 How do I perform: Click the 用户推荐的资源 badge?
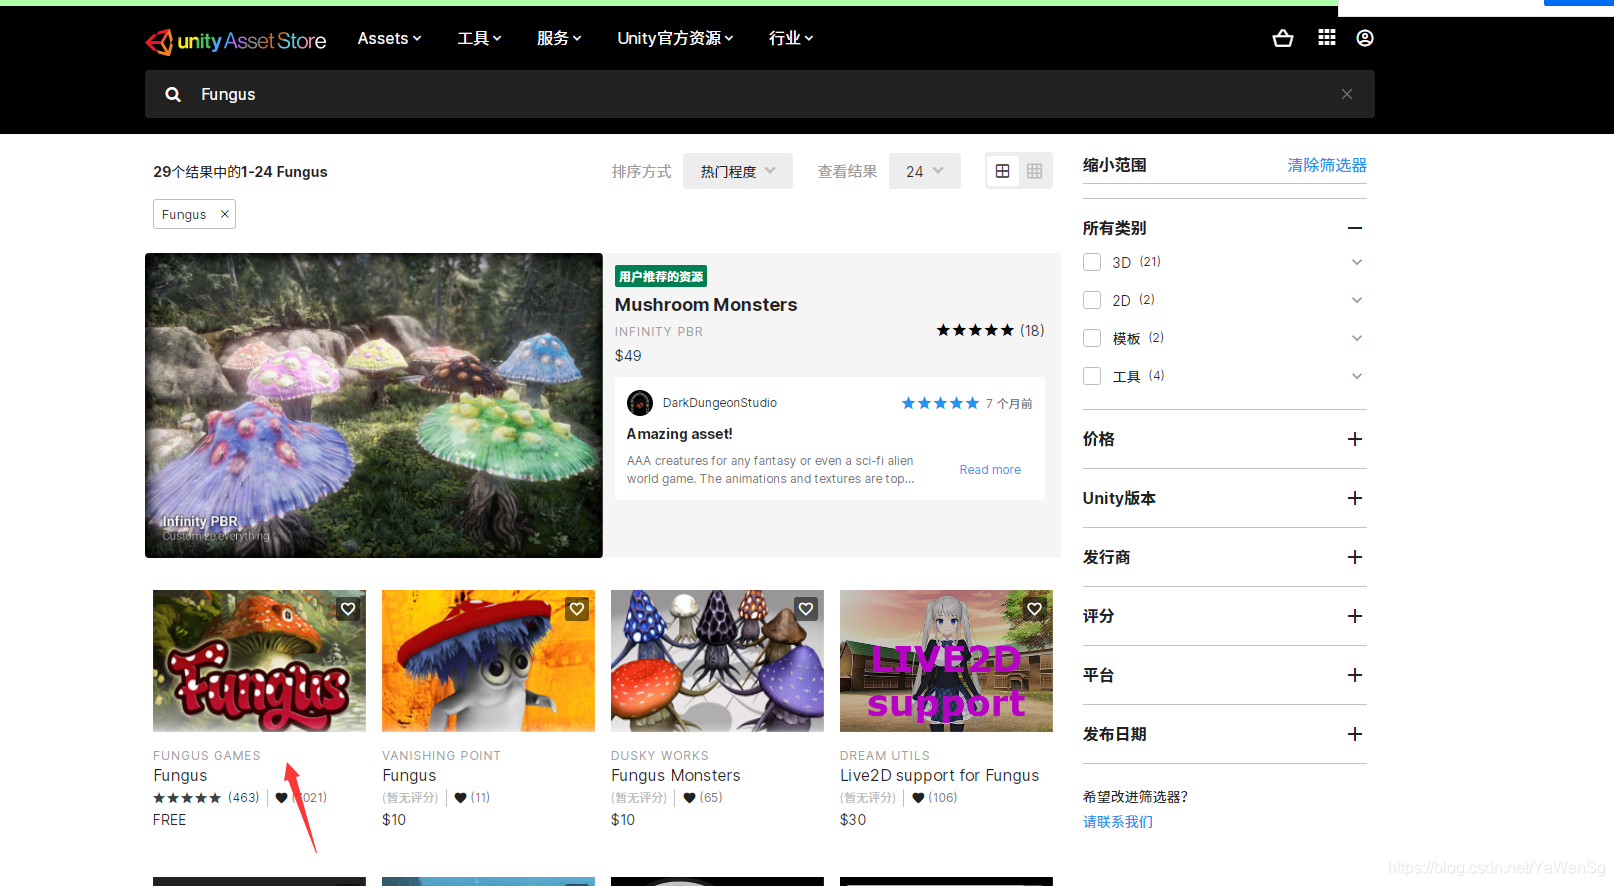coord(661,277)
